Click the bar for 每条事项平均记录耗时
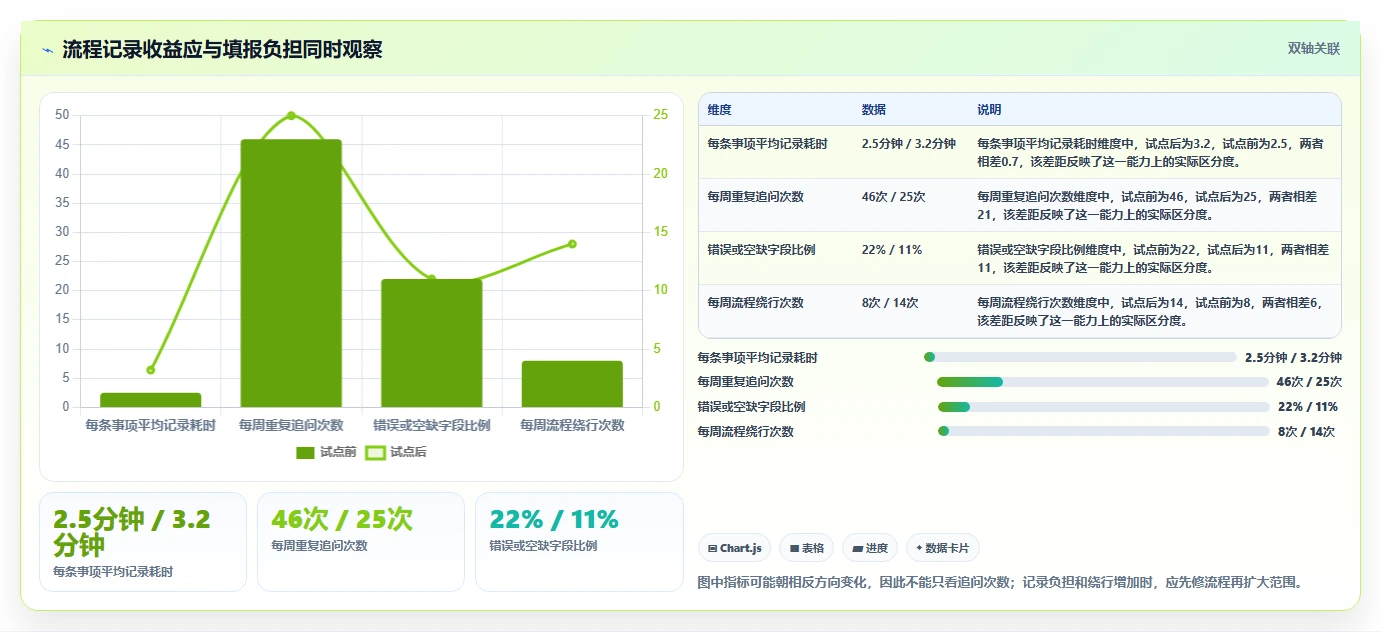Image resolution: width=1381 pixels, height=632 pixels. click(x=151, y=400)
